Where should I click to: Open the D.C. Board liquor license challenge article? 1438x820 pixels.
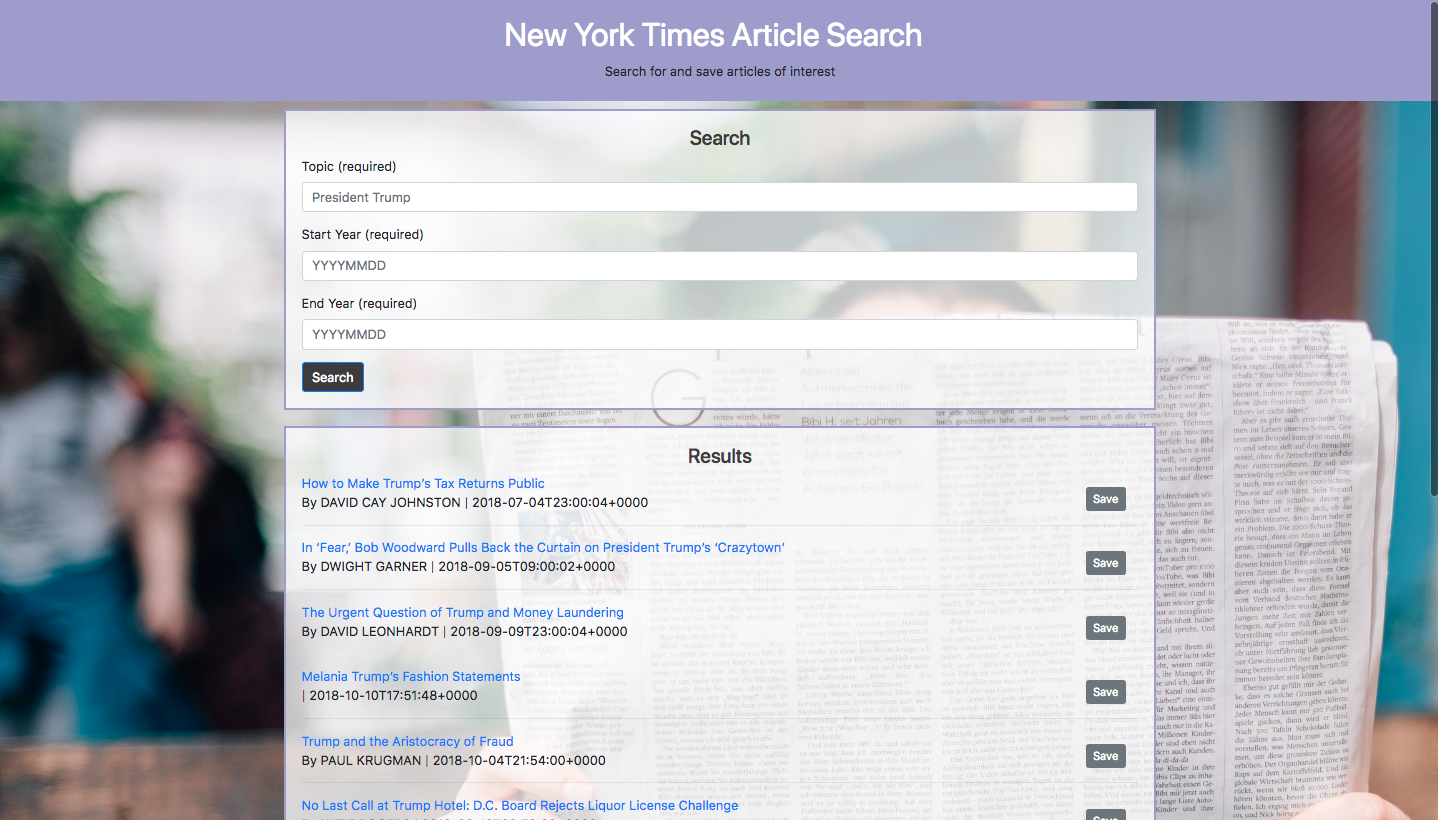[x=520, y=805]
